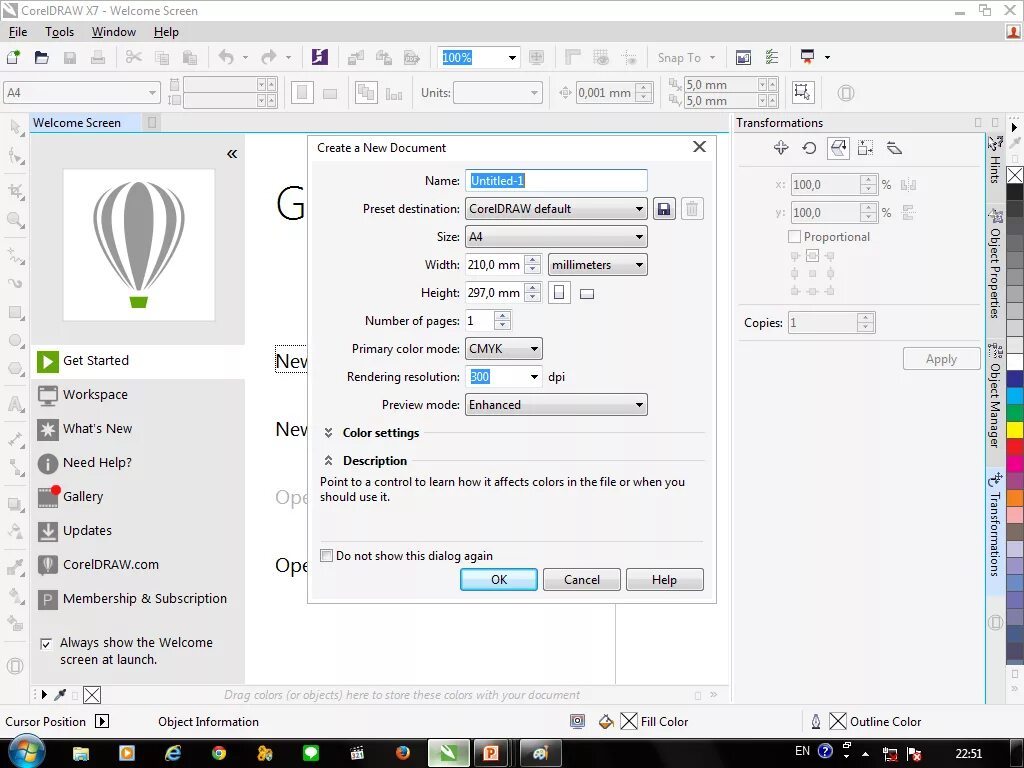Select portrait orientation icon in dialog

[x=559, y=293]
